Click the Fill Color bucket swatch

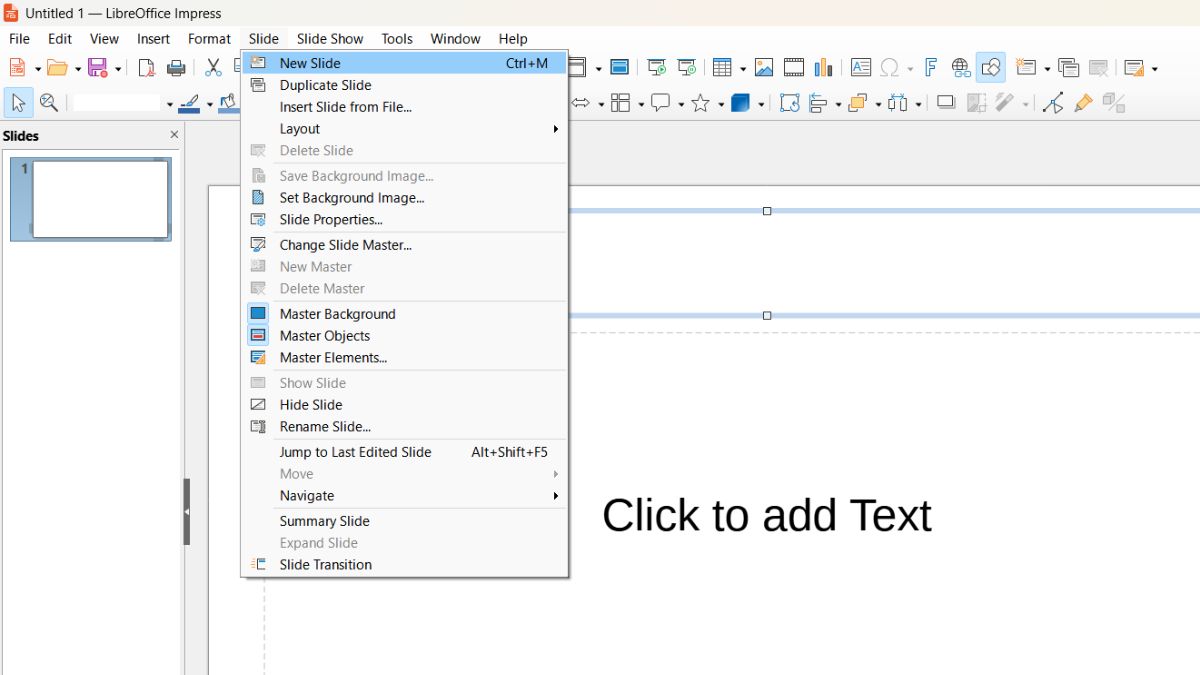pos(229,103)
